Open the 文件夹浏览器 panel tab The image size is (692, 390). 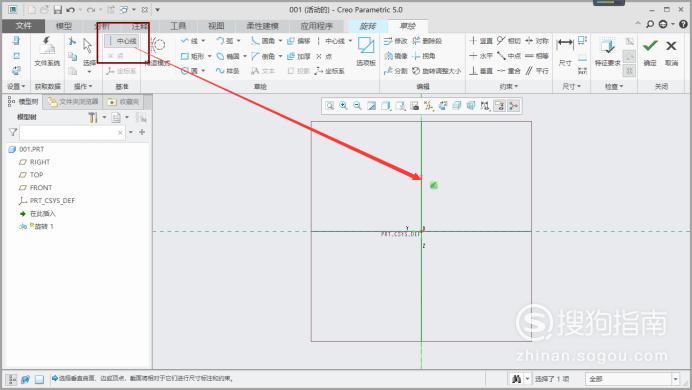click(73, 102)
